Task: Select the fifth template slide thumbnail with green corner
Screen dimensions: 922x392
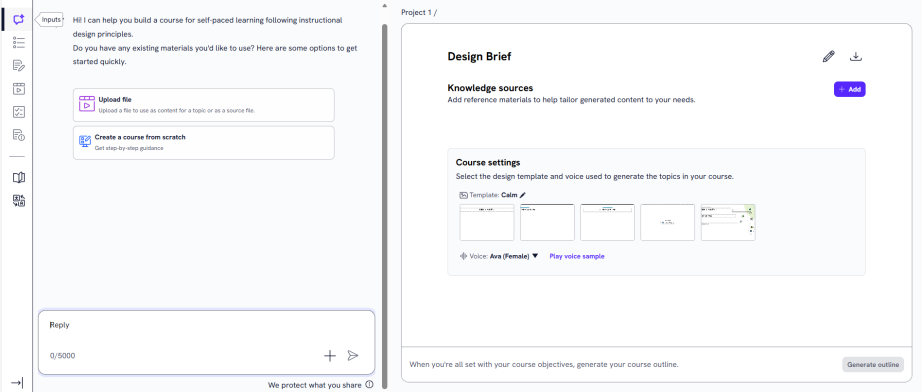Action: click(728, 222)
